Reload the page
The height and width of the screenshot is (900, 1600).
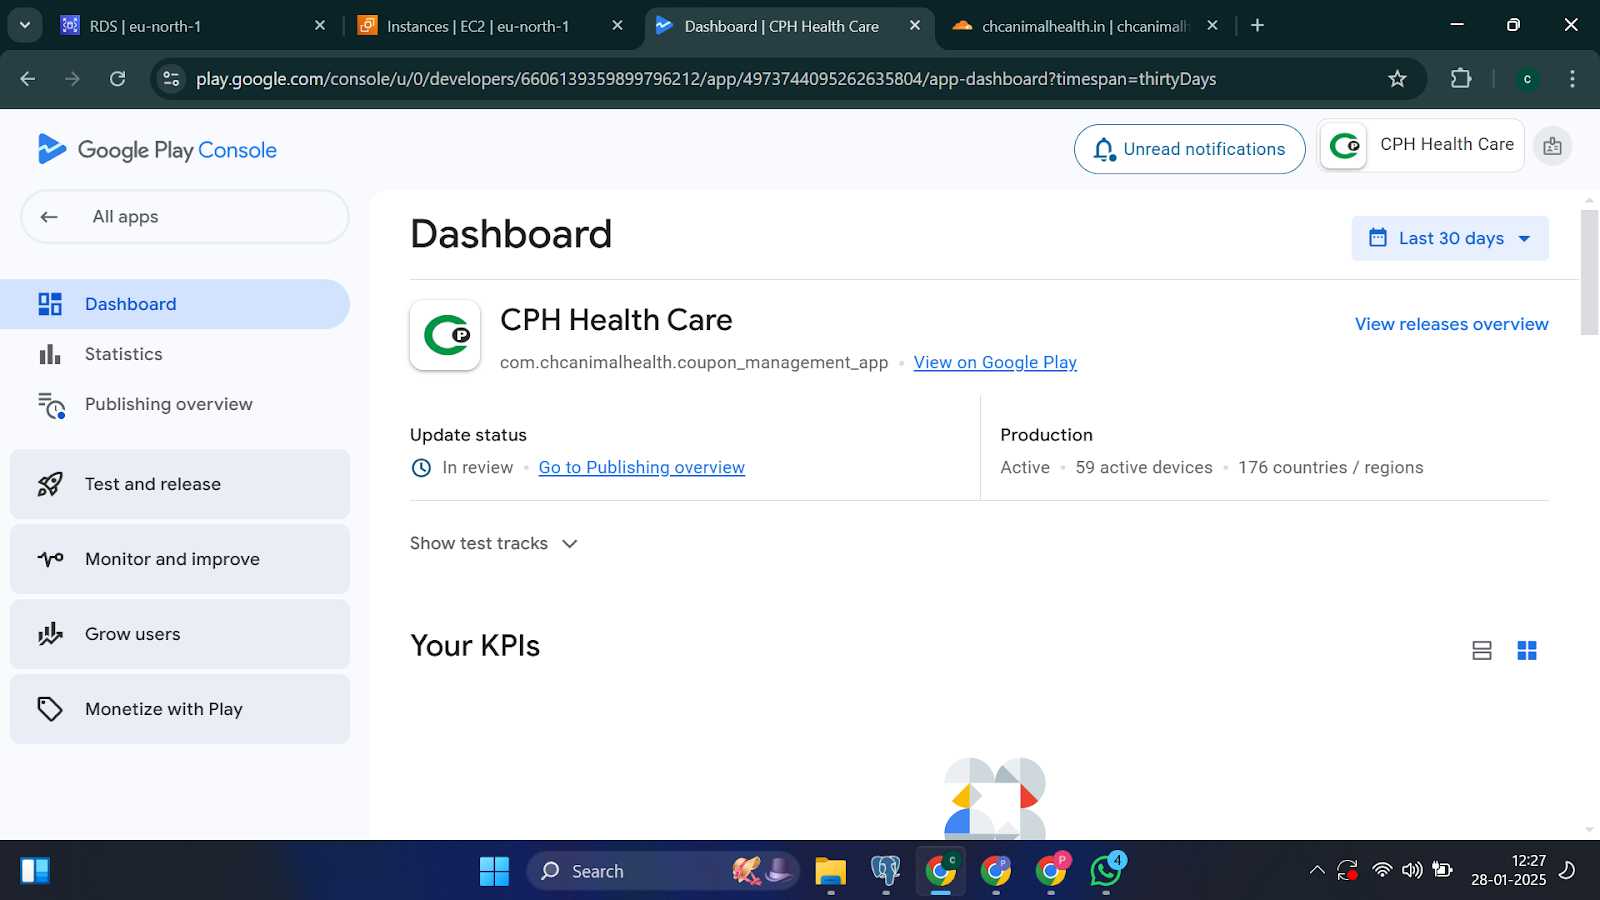(x=118, y=79)
